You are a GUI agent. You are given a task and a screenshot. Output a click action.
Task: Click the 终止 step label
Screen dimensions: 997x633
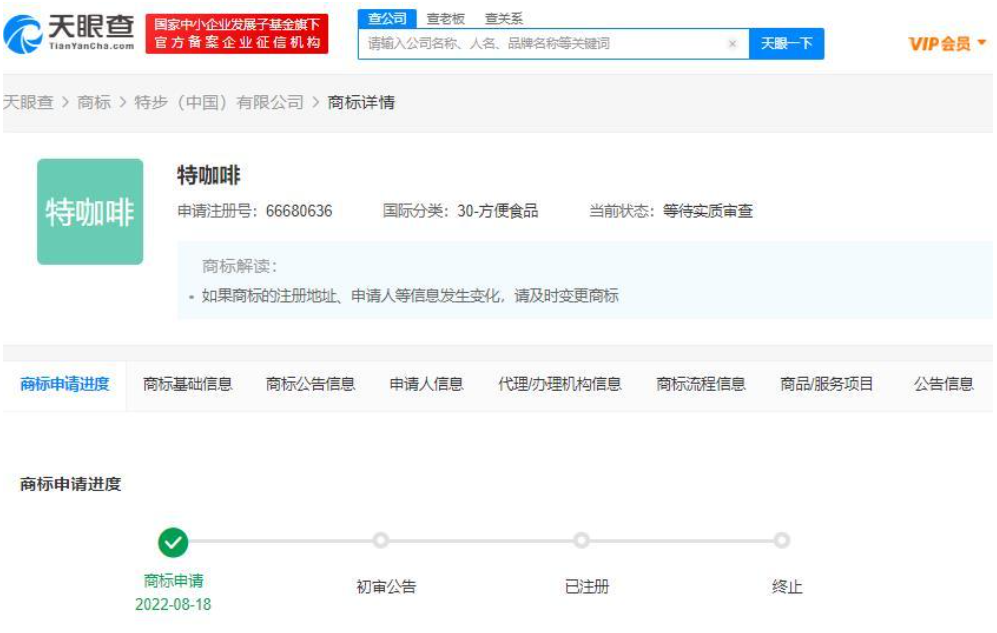(x=787, y=587)
